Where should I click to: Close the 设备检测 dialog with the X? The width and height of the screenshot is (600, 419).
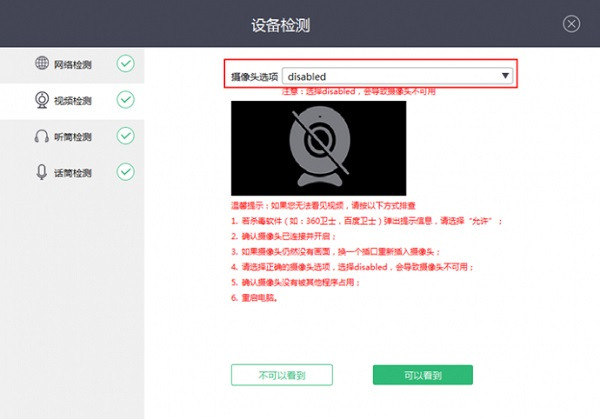571,23
